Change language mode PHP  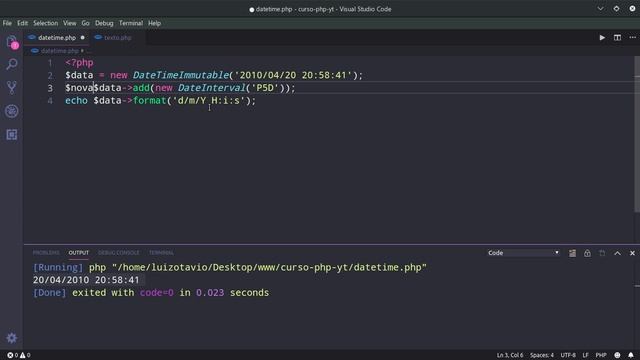point(601,355)
